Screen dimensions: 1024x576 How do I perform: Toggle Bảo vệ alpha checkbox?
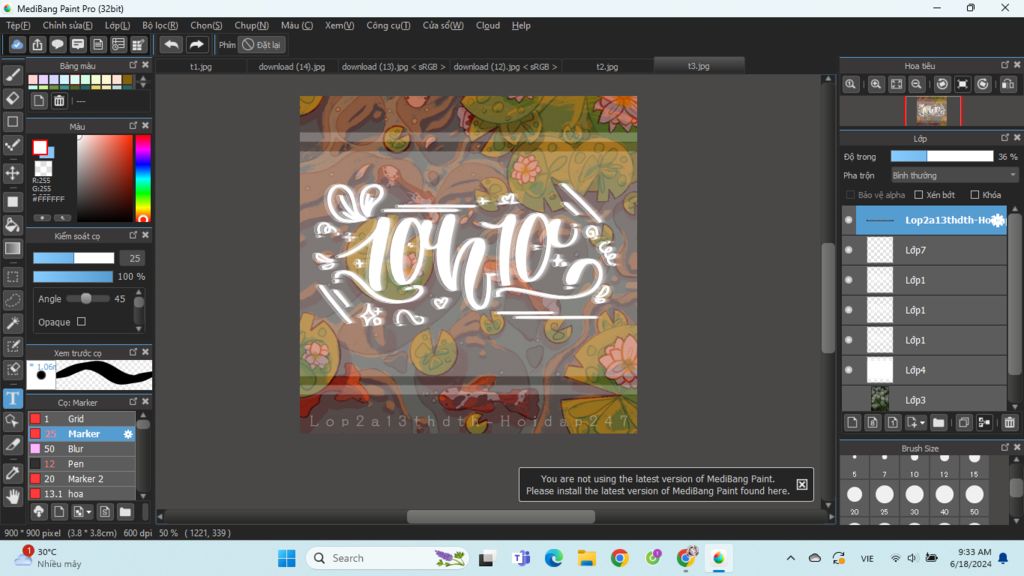point(850,195)
